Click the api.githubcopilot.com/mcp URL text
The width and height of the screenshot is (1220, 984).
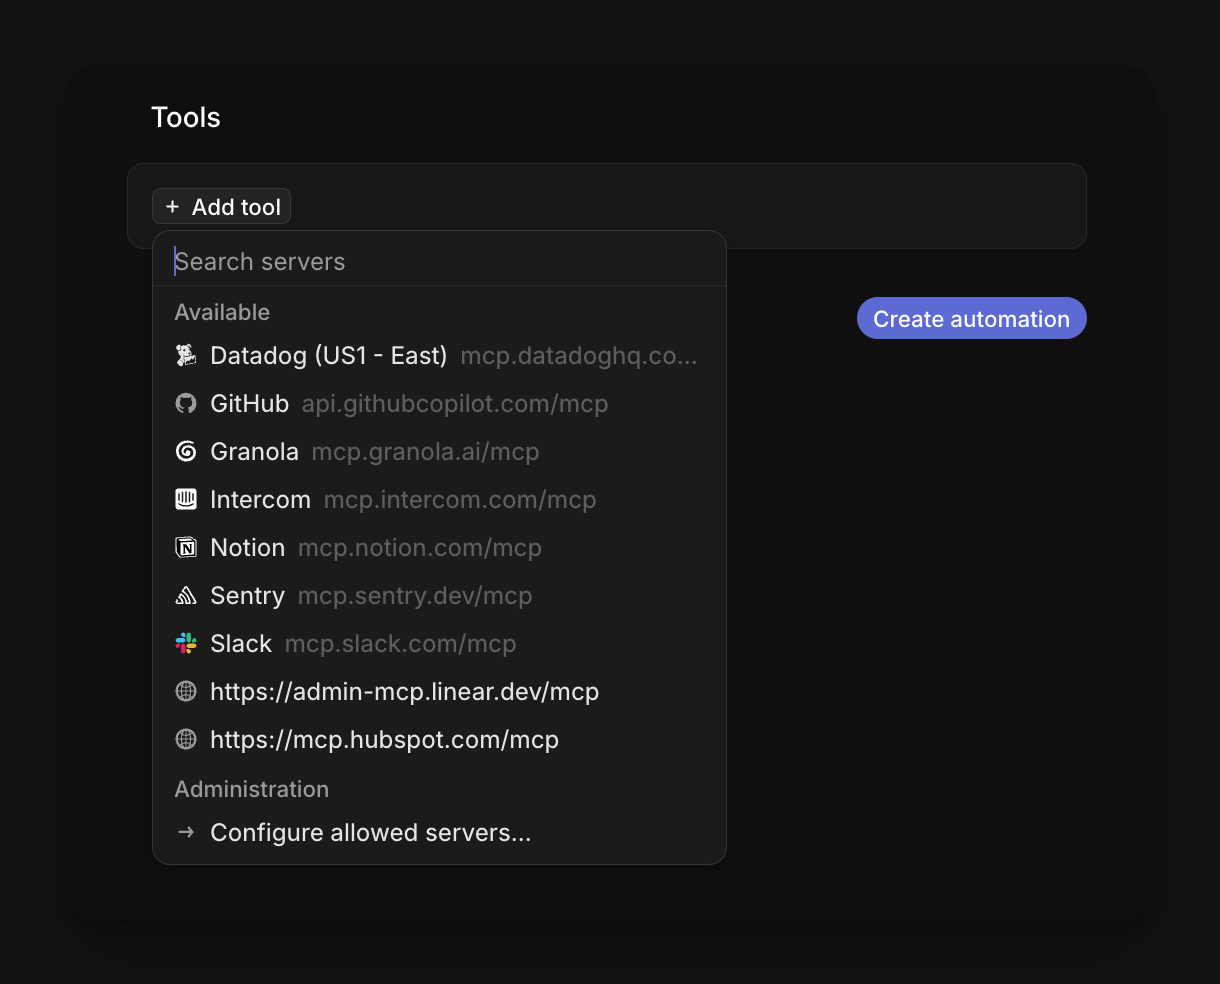pyautogui.click(x=455, y=404)
